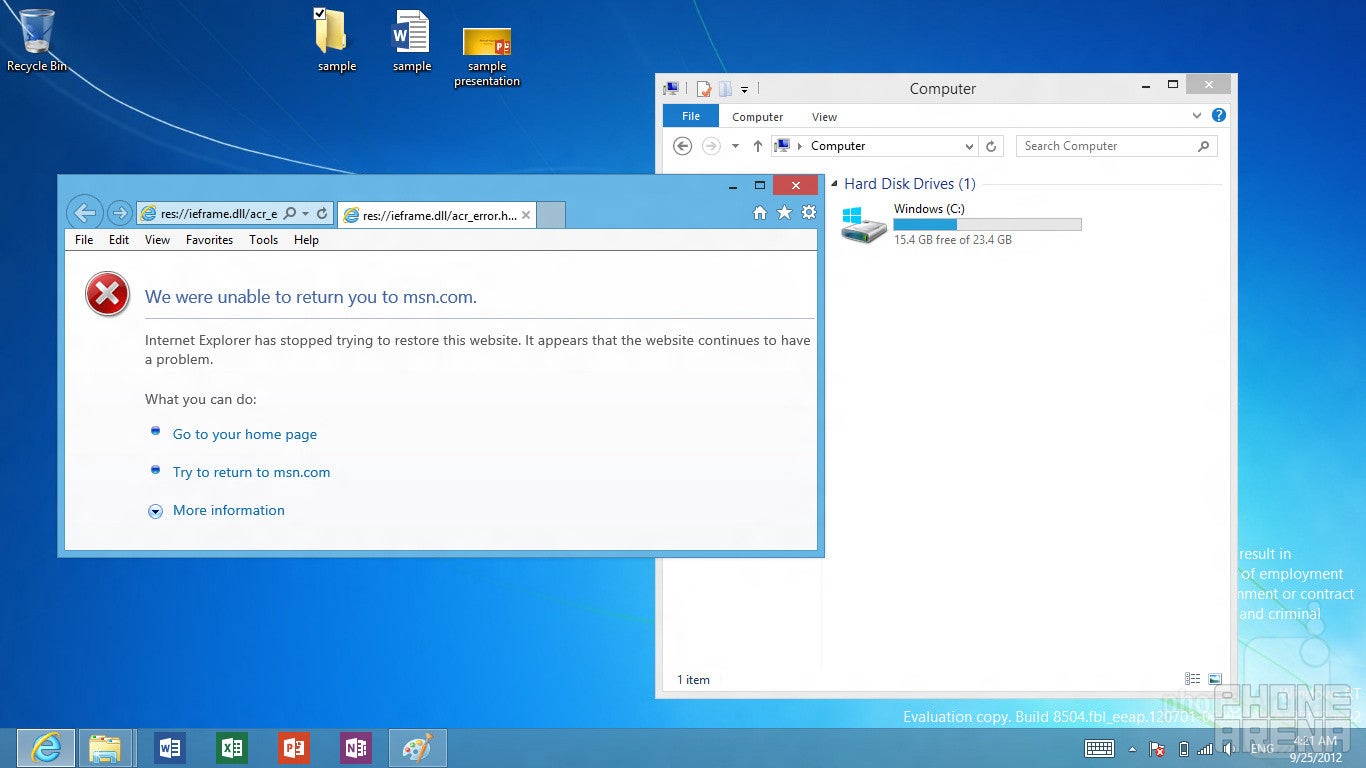Viewport: 1366px width, 768px height.
Task: Open the Edit menu in Internet Explorer
Action: (x=119, y=240)
